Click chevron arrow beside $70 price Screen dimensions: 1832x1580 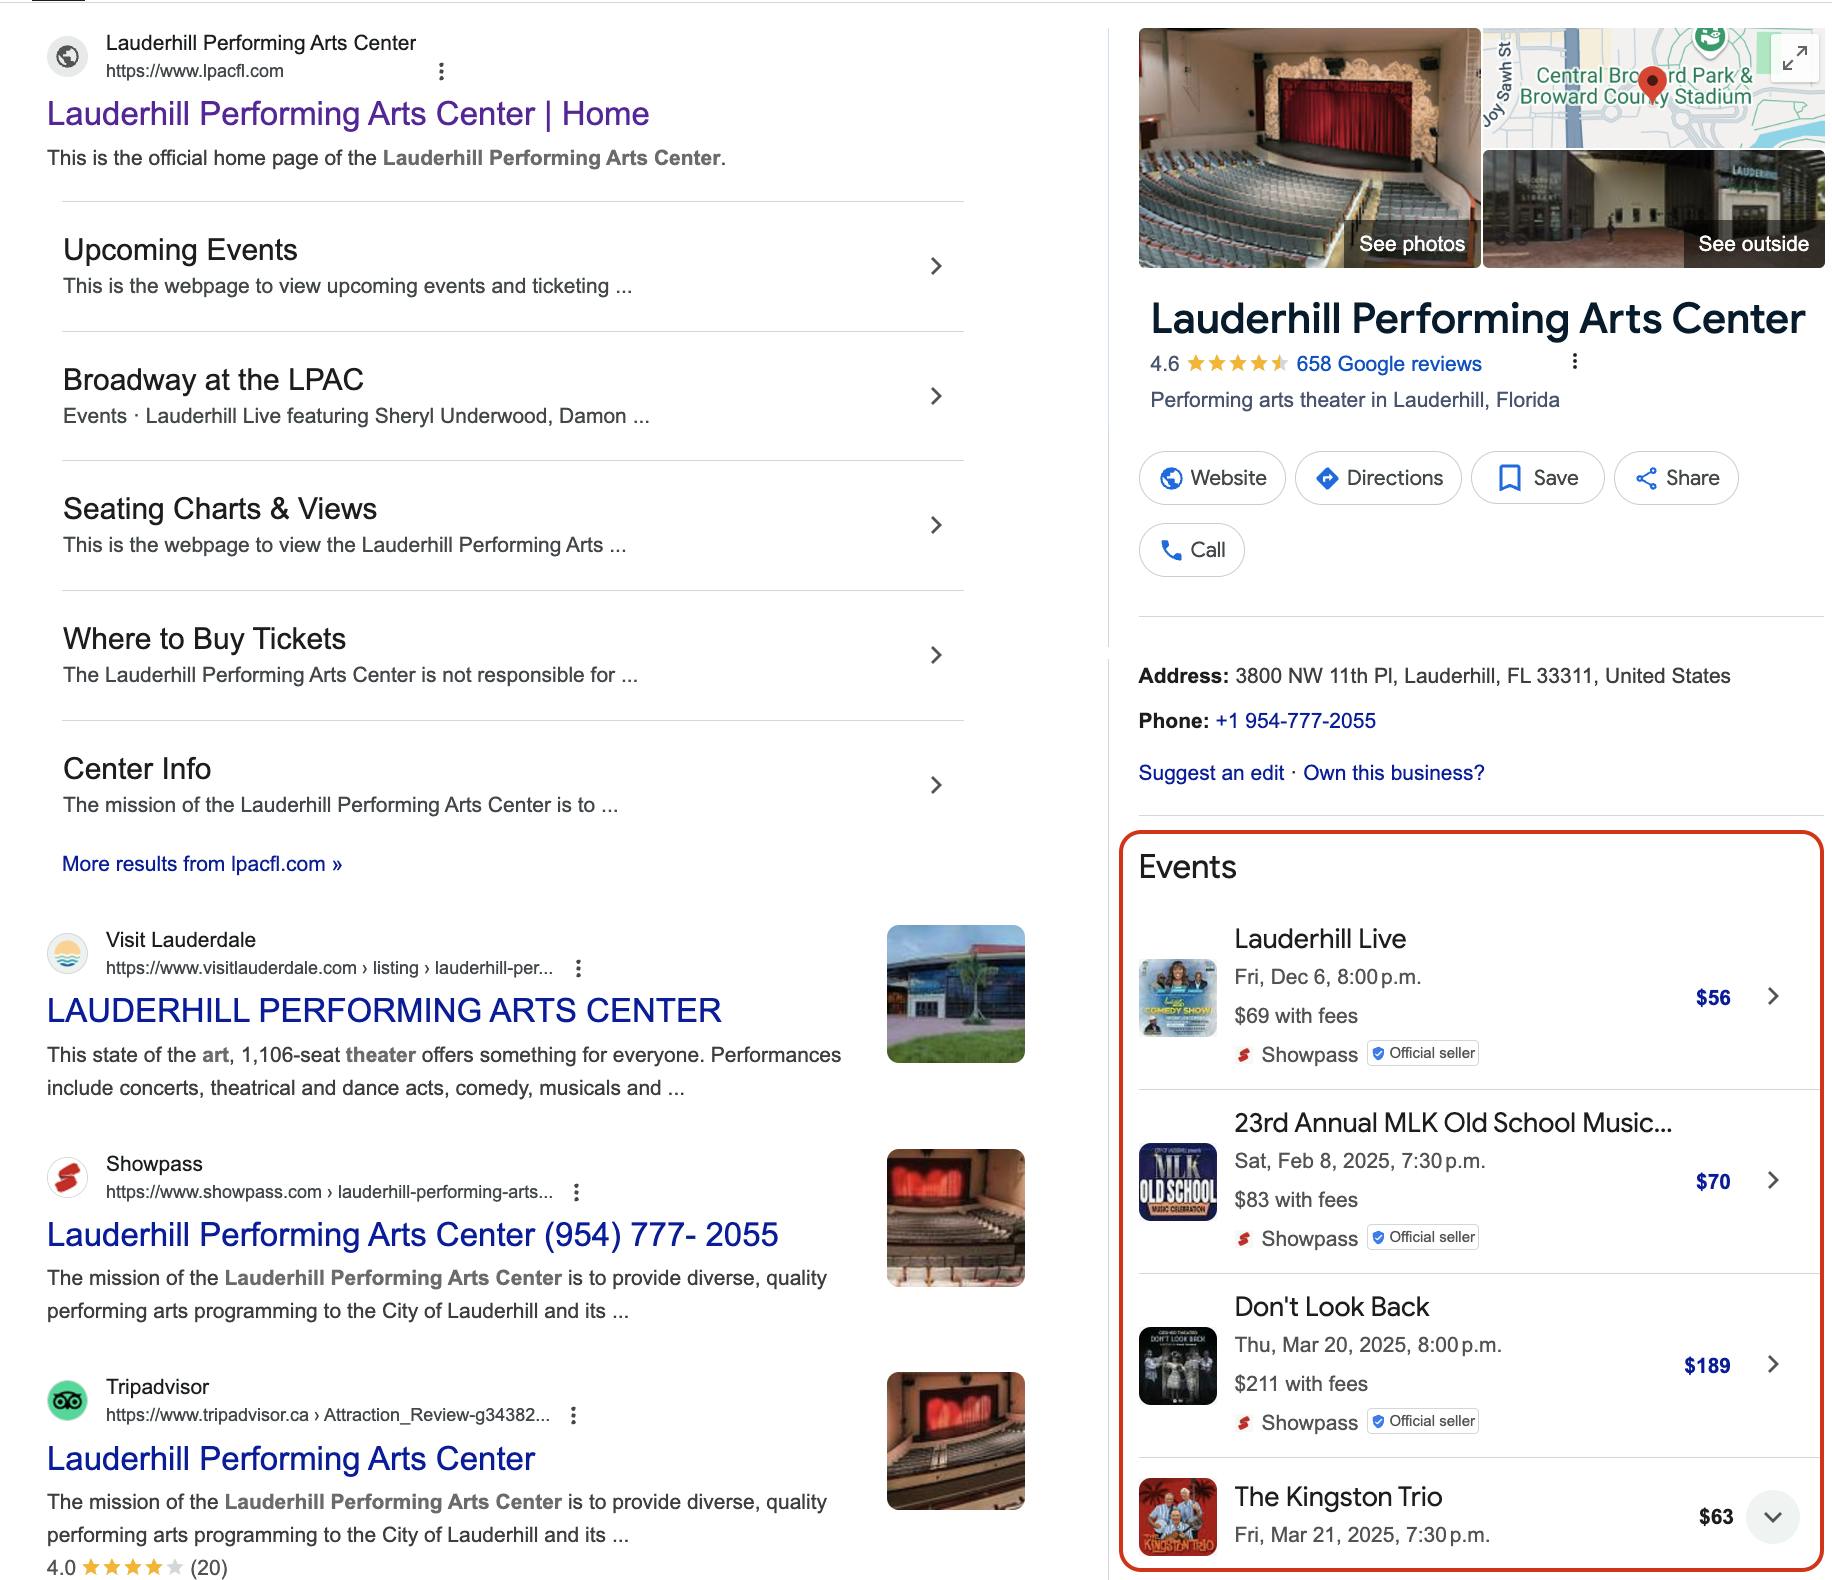click(x=1773, y=1180)
